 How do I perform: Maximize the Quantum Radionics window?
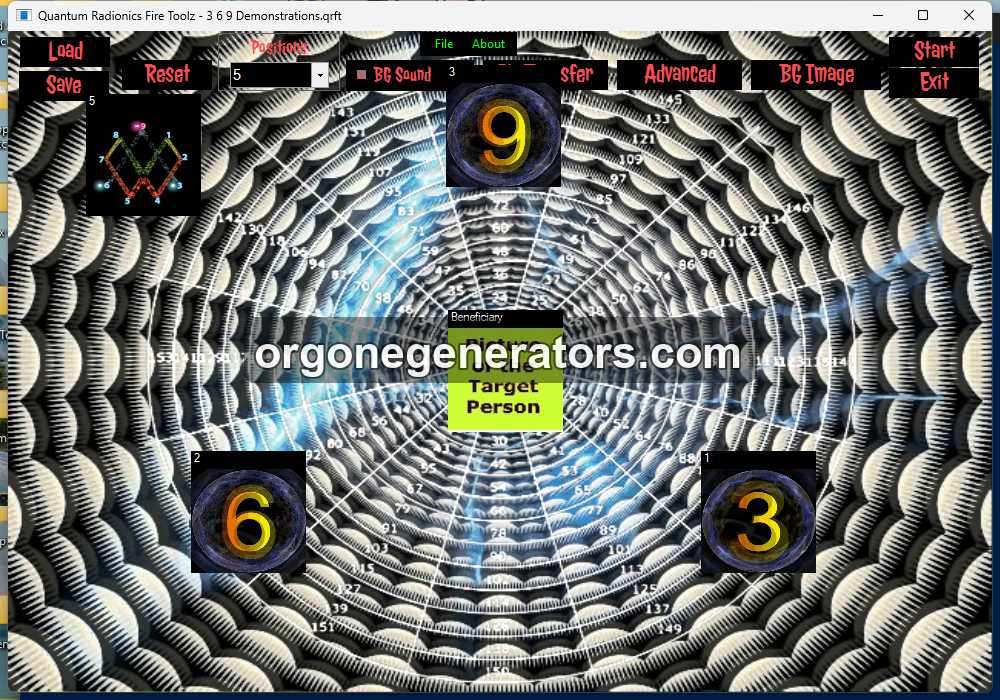pos(923,15)
